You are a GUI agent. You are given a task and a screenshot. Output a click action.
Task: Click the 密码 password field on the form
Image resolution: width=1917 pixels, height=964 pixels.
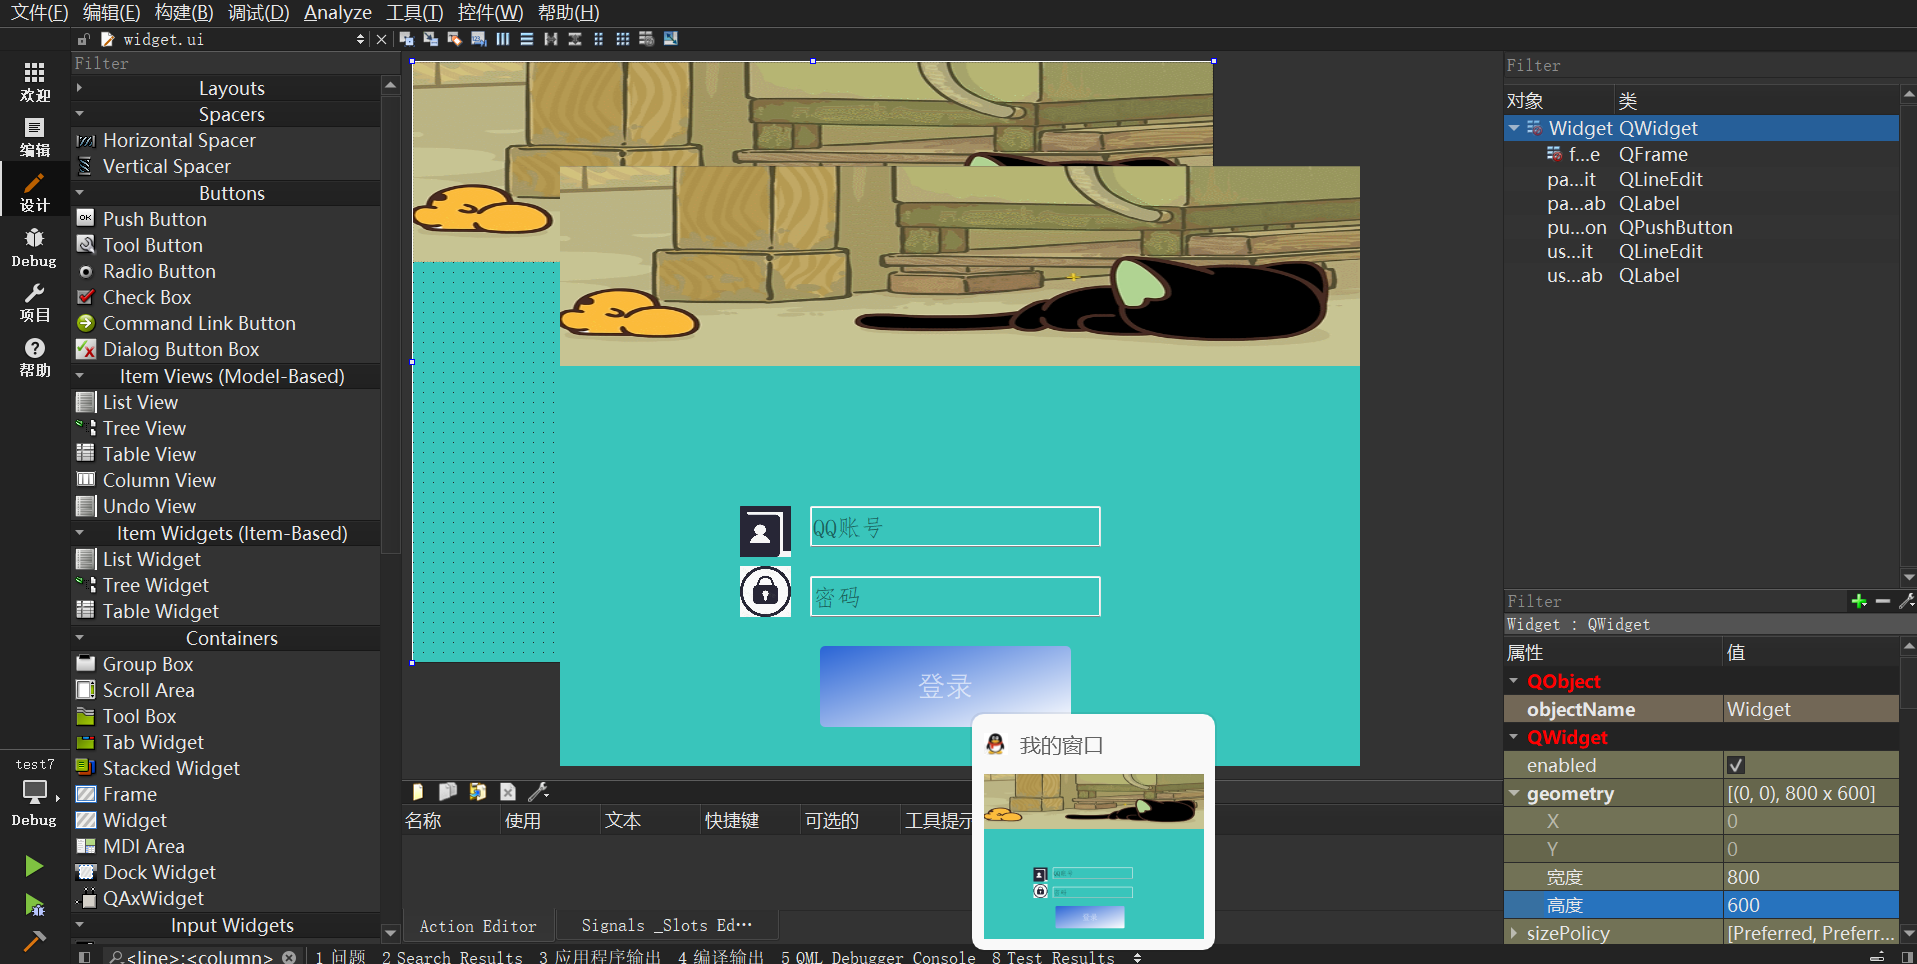[955, 597]
